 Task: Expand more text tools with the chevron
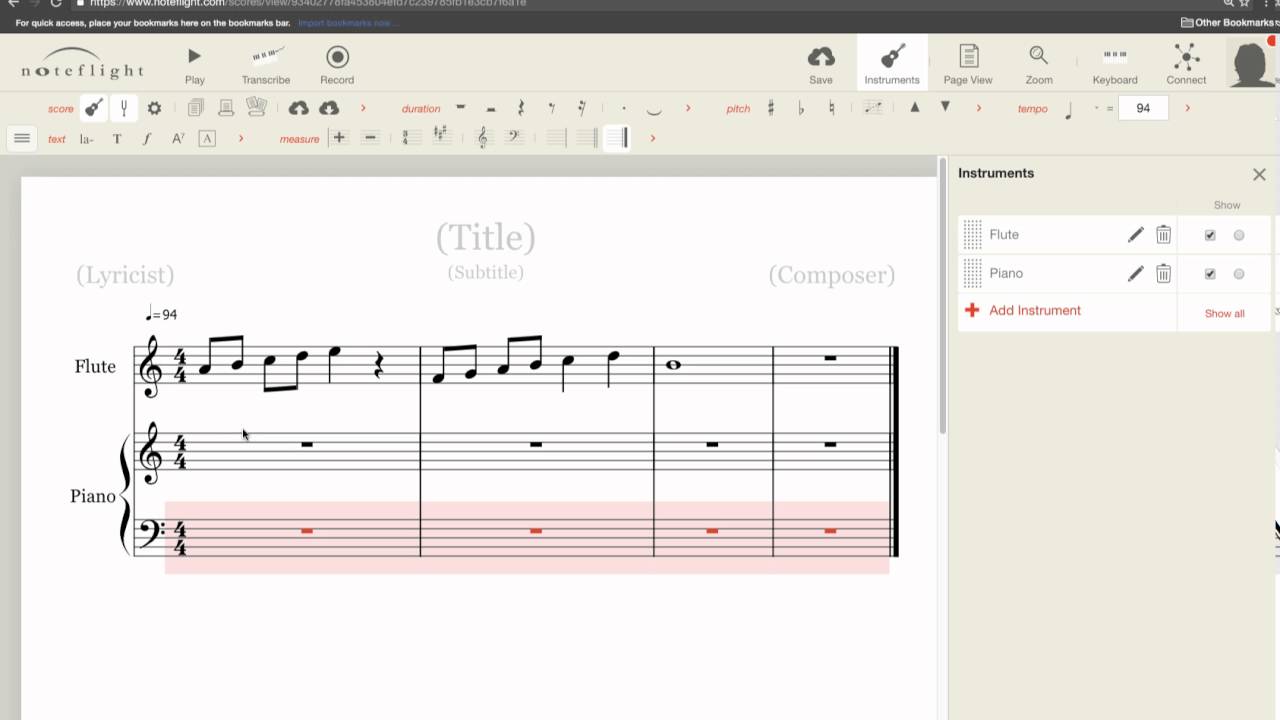(x=241, y=138)
